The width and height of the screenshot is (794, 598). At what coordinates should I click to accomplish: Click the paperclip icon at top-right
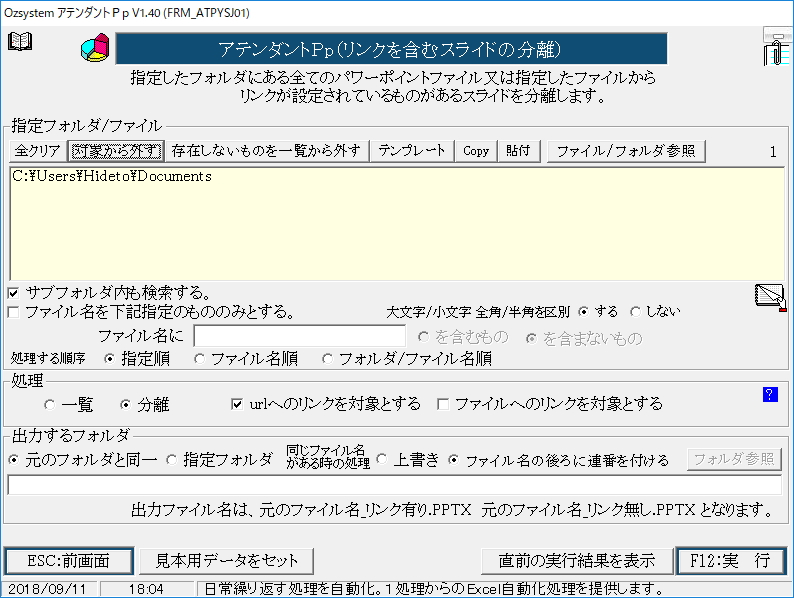(x=775, y=46)
